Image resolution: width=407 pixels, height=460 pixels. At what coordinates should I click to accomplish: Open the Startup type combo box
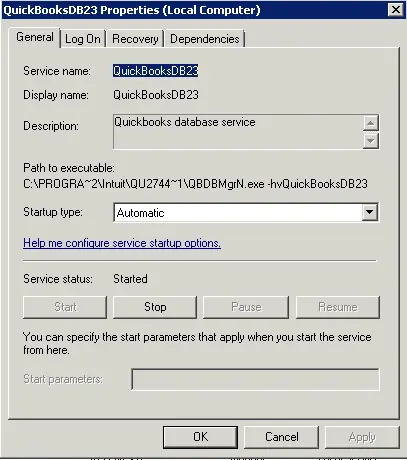tap(246, 212)
